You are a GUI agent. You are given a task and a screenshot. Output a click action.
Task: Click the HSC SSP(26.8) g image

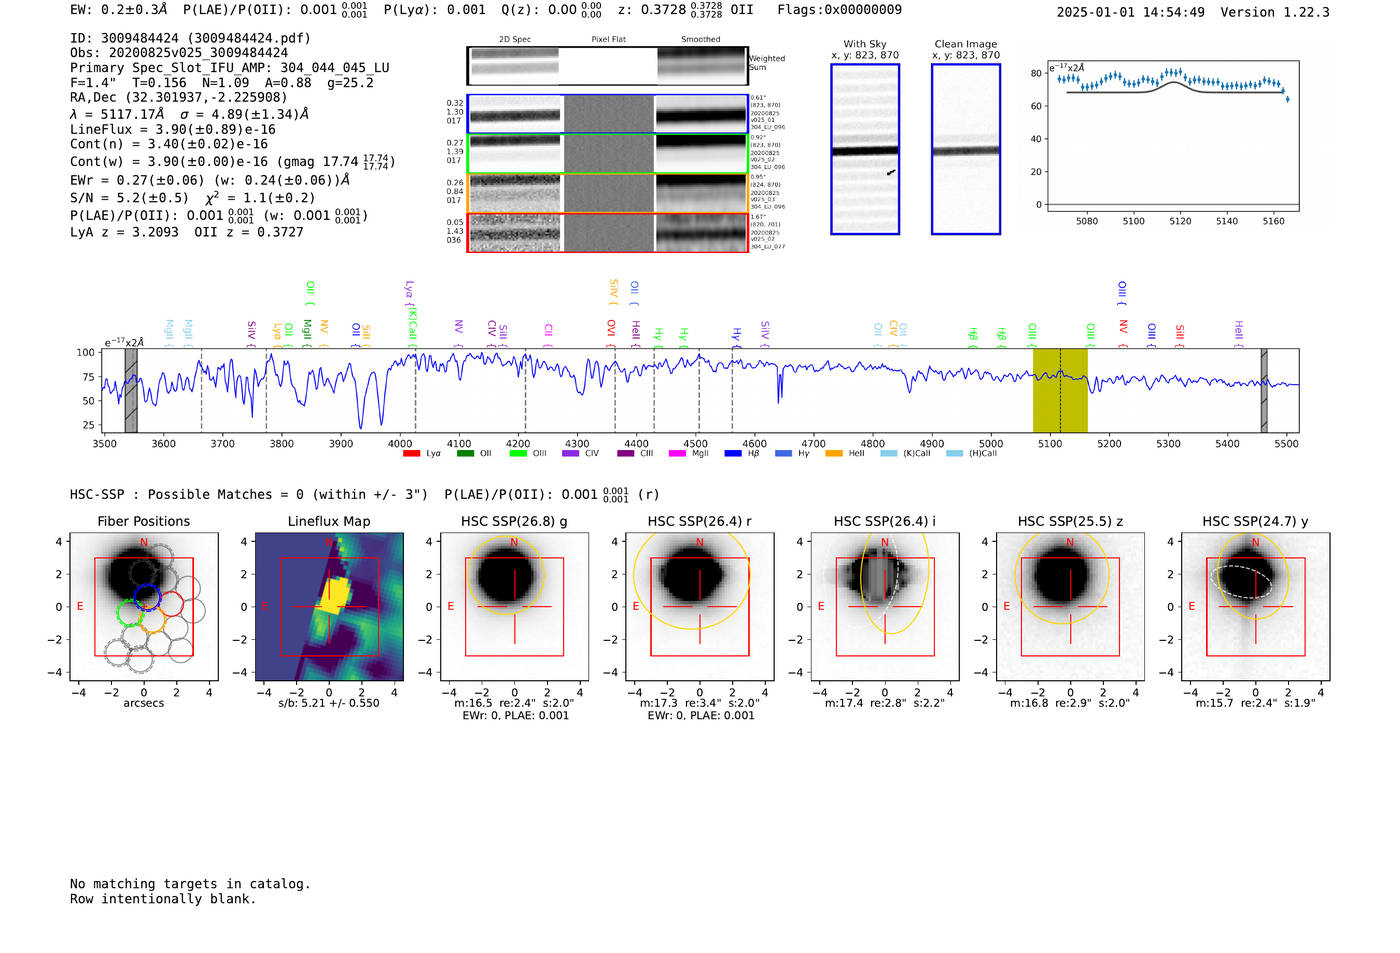click(515, 607)
